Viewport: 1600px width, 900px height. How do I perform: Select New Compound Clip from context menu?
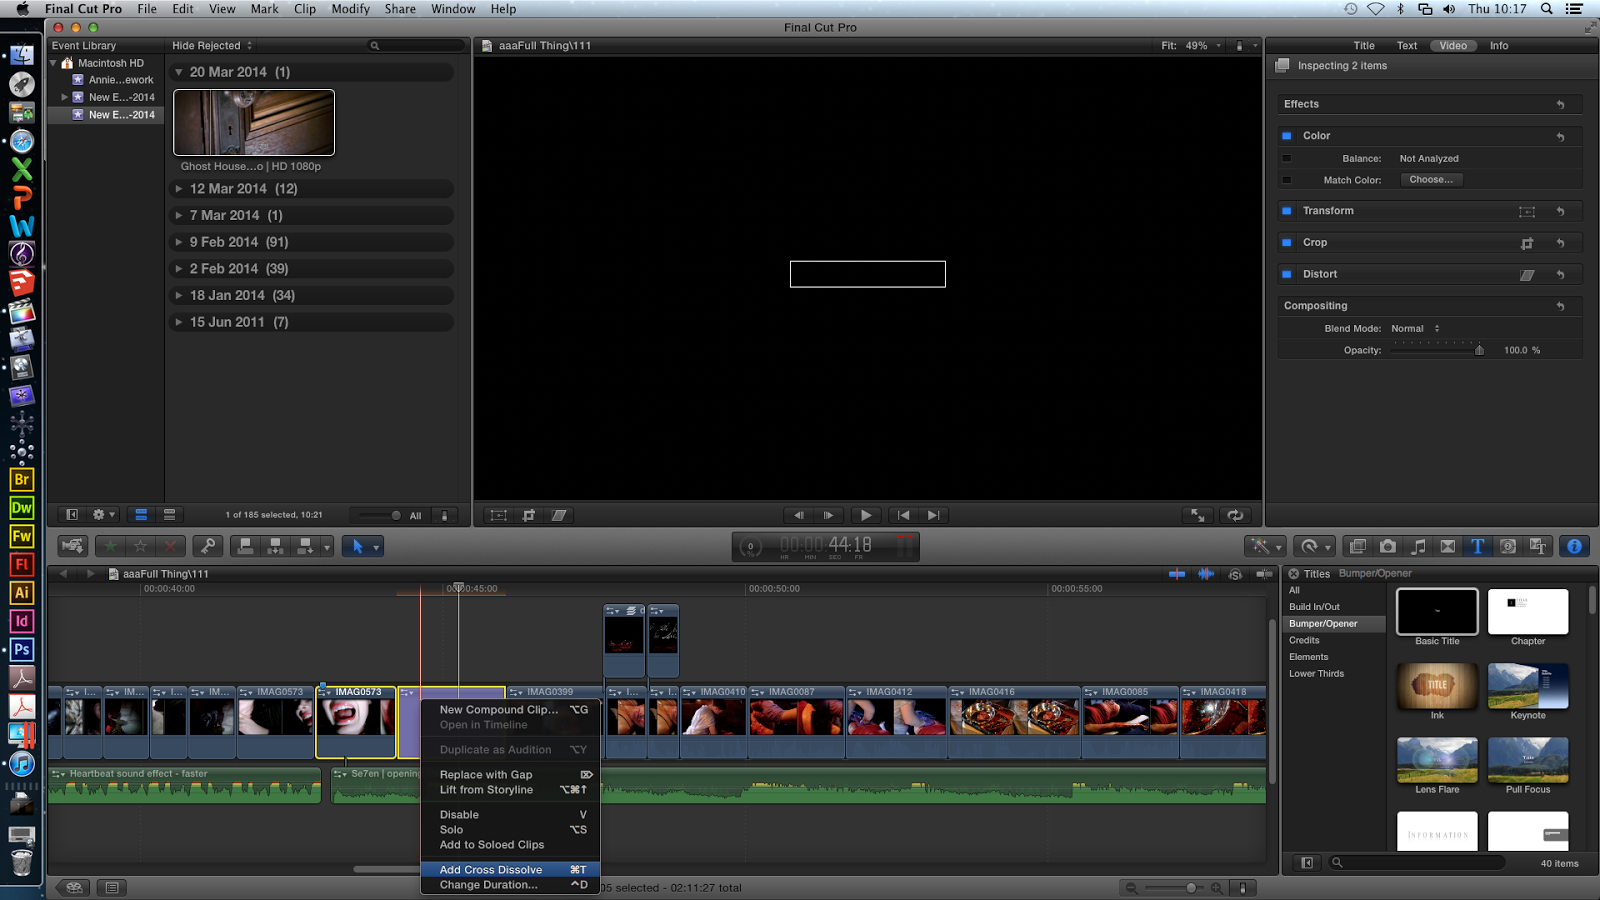click(x=510, y=710)
